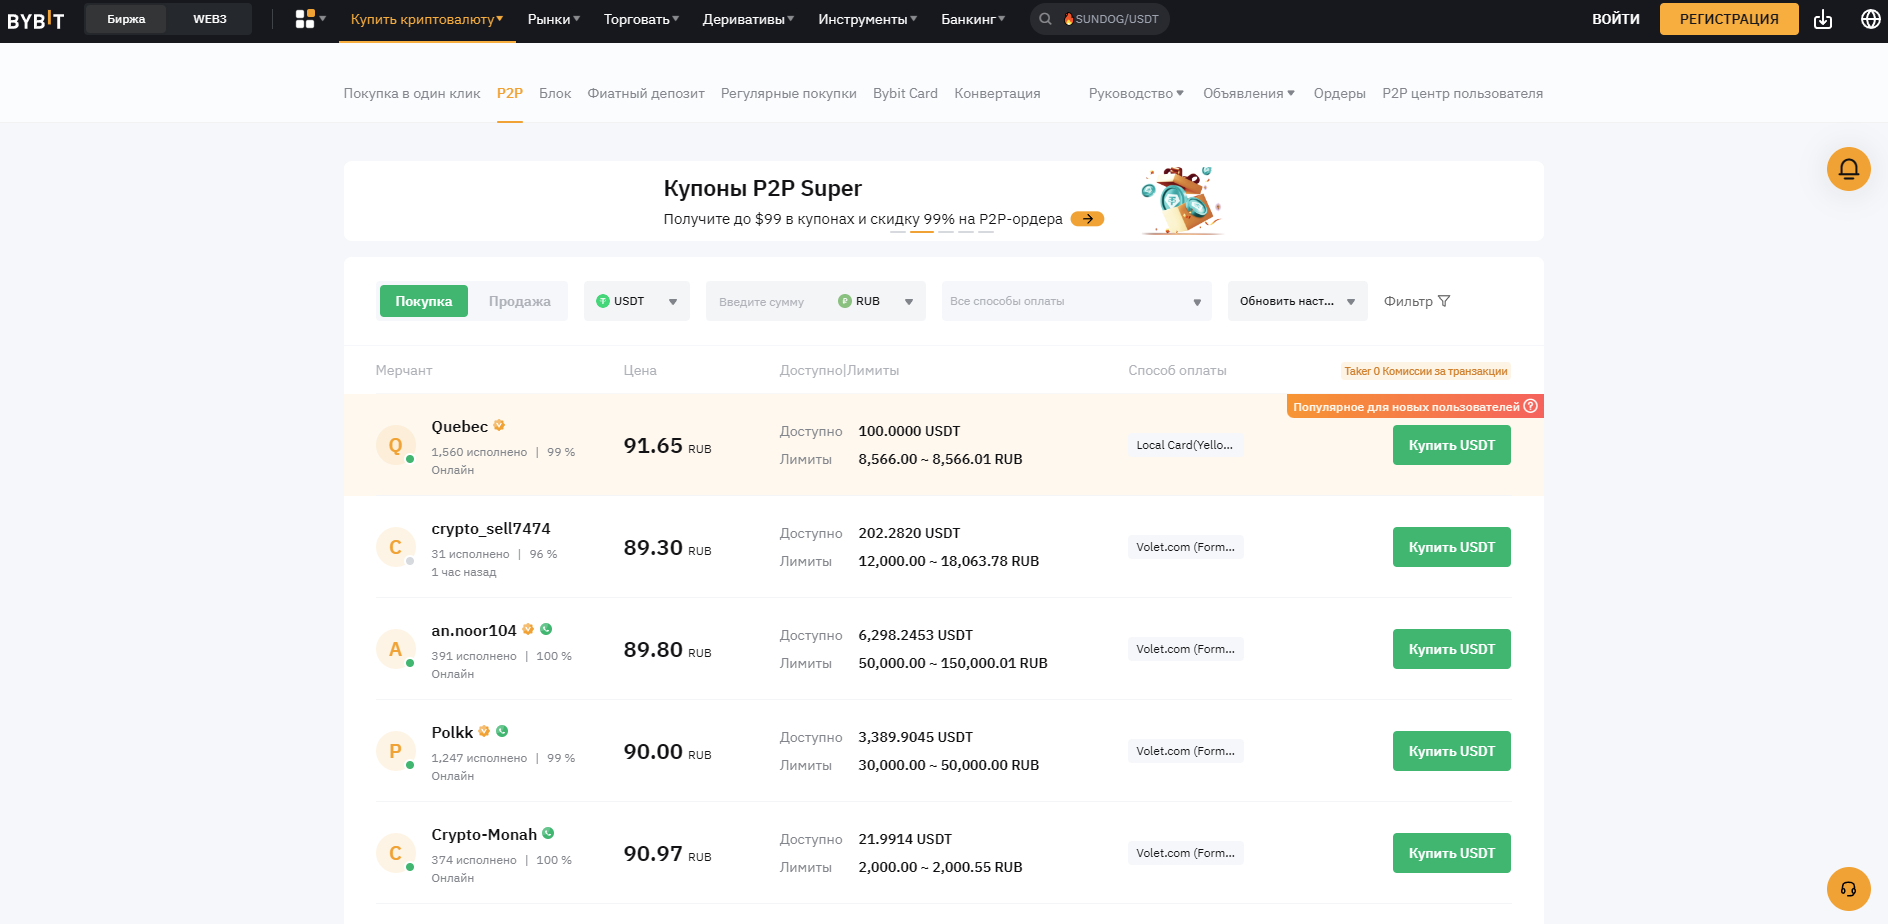Click the Фильтр label
Viewport: 1888px width, 924px height.
[1408, 301]
